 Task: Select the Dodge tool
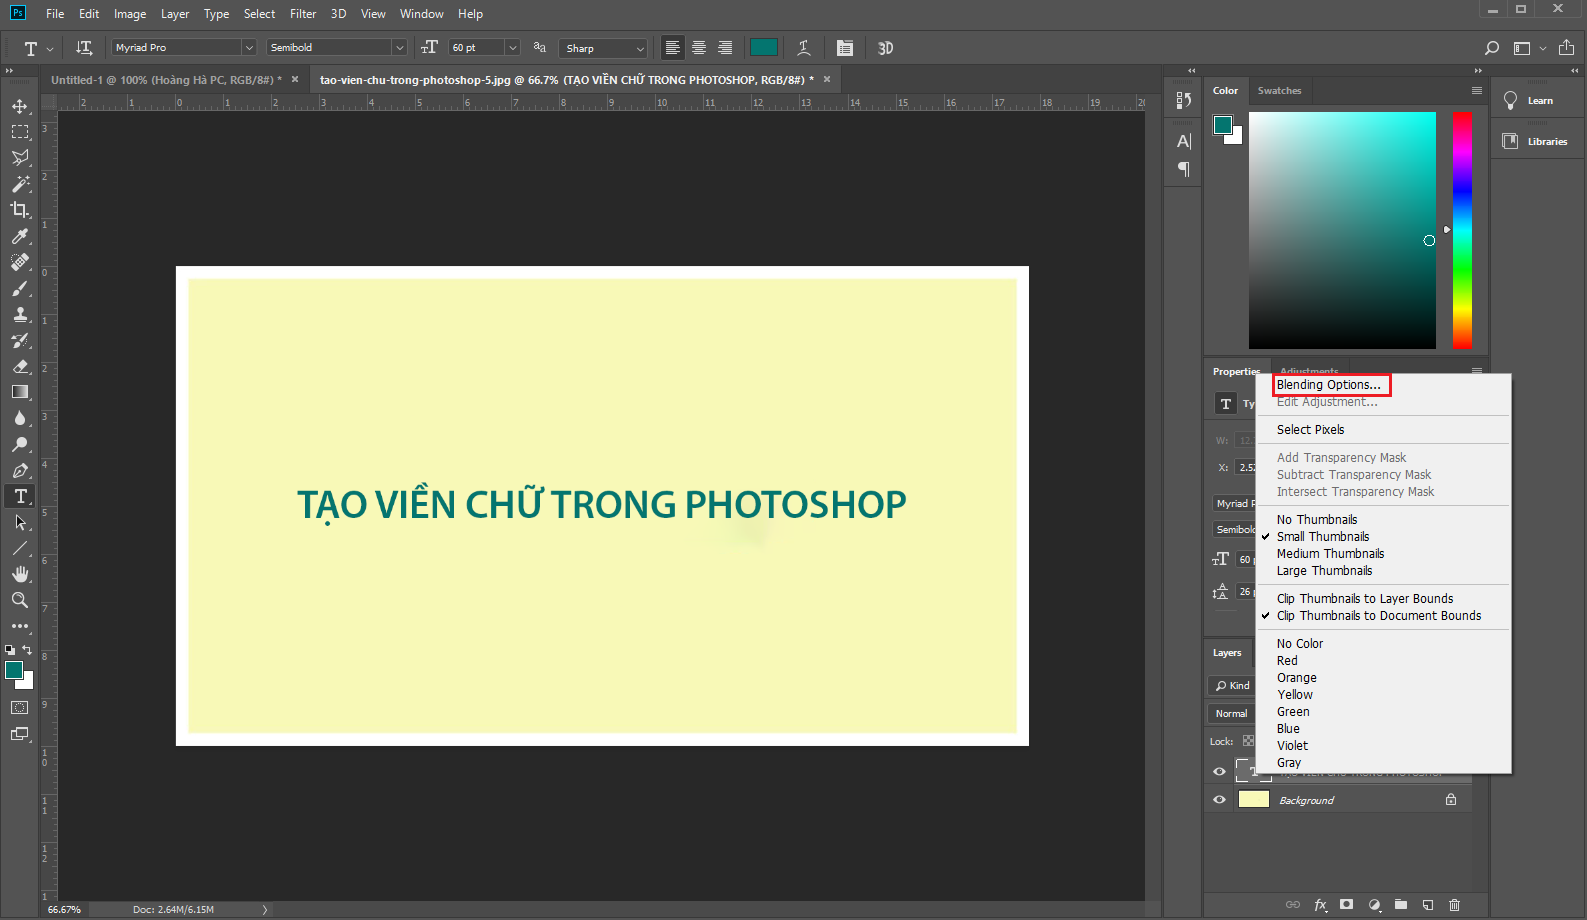pos(20,444)
